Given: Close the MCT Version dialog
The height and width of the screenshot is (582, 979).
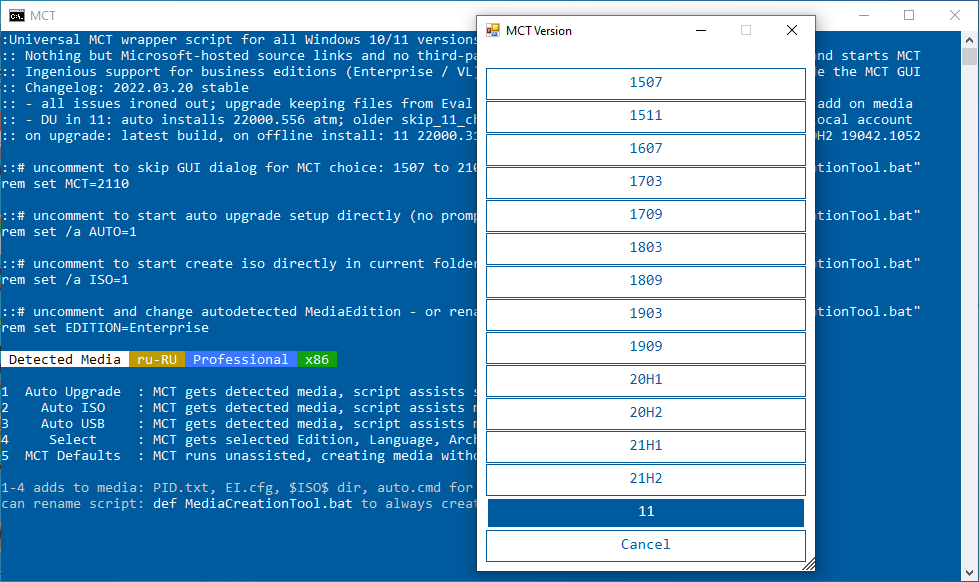Looking at the screenshot, I should [792, 31].
